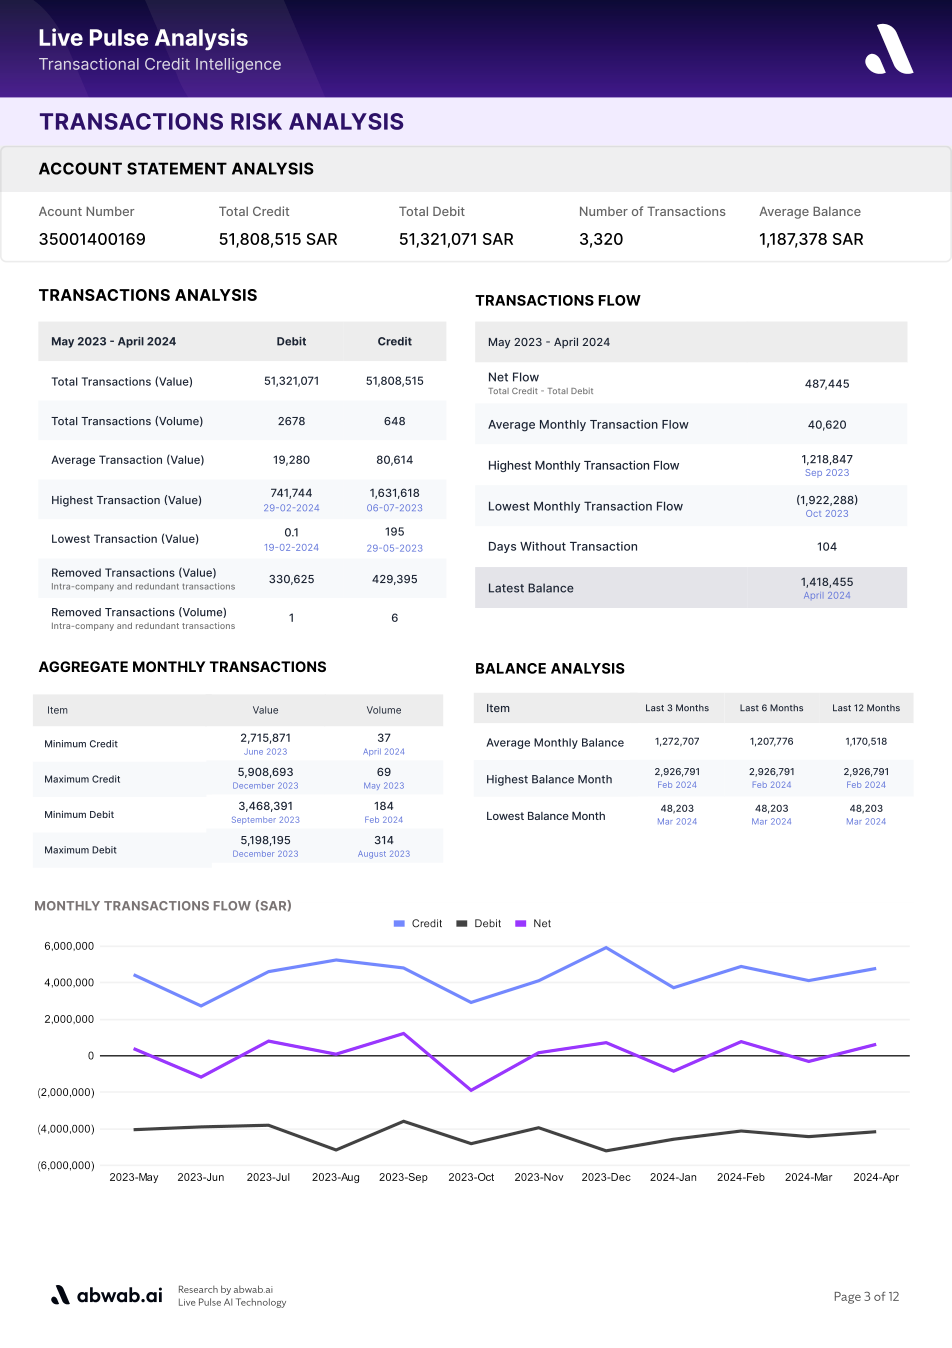
Task: Click the white abwab logo in header
Action: [889, 49]
